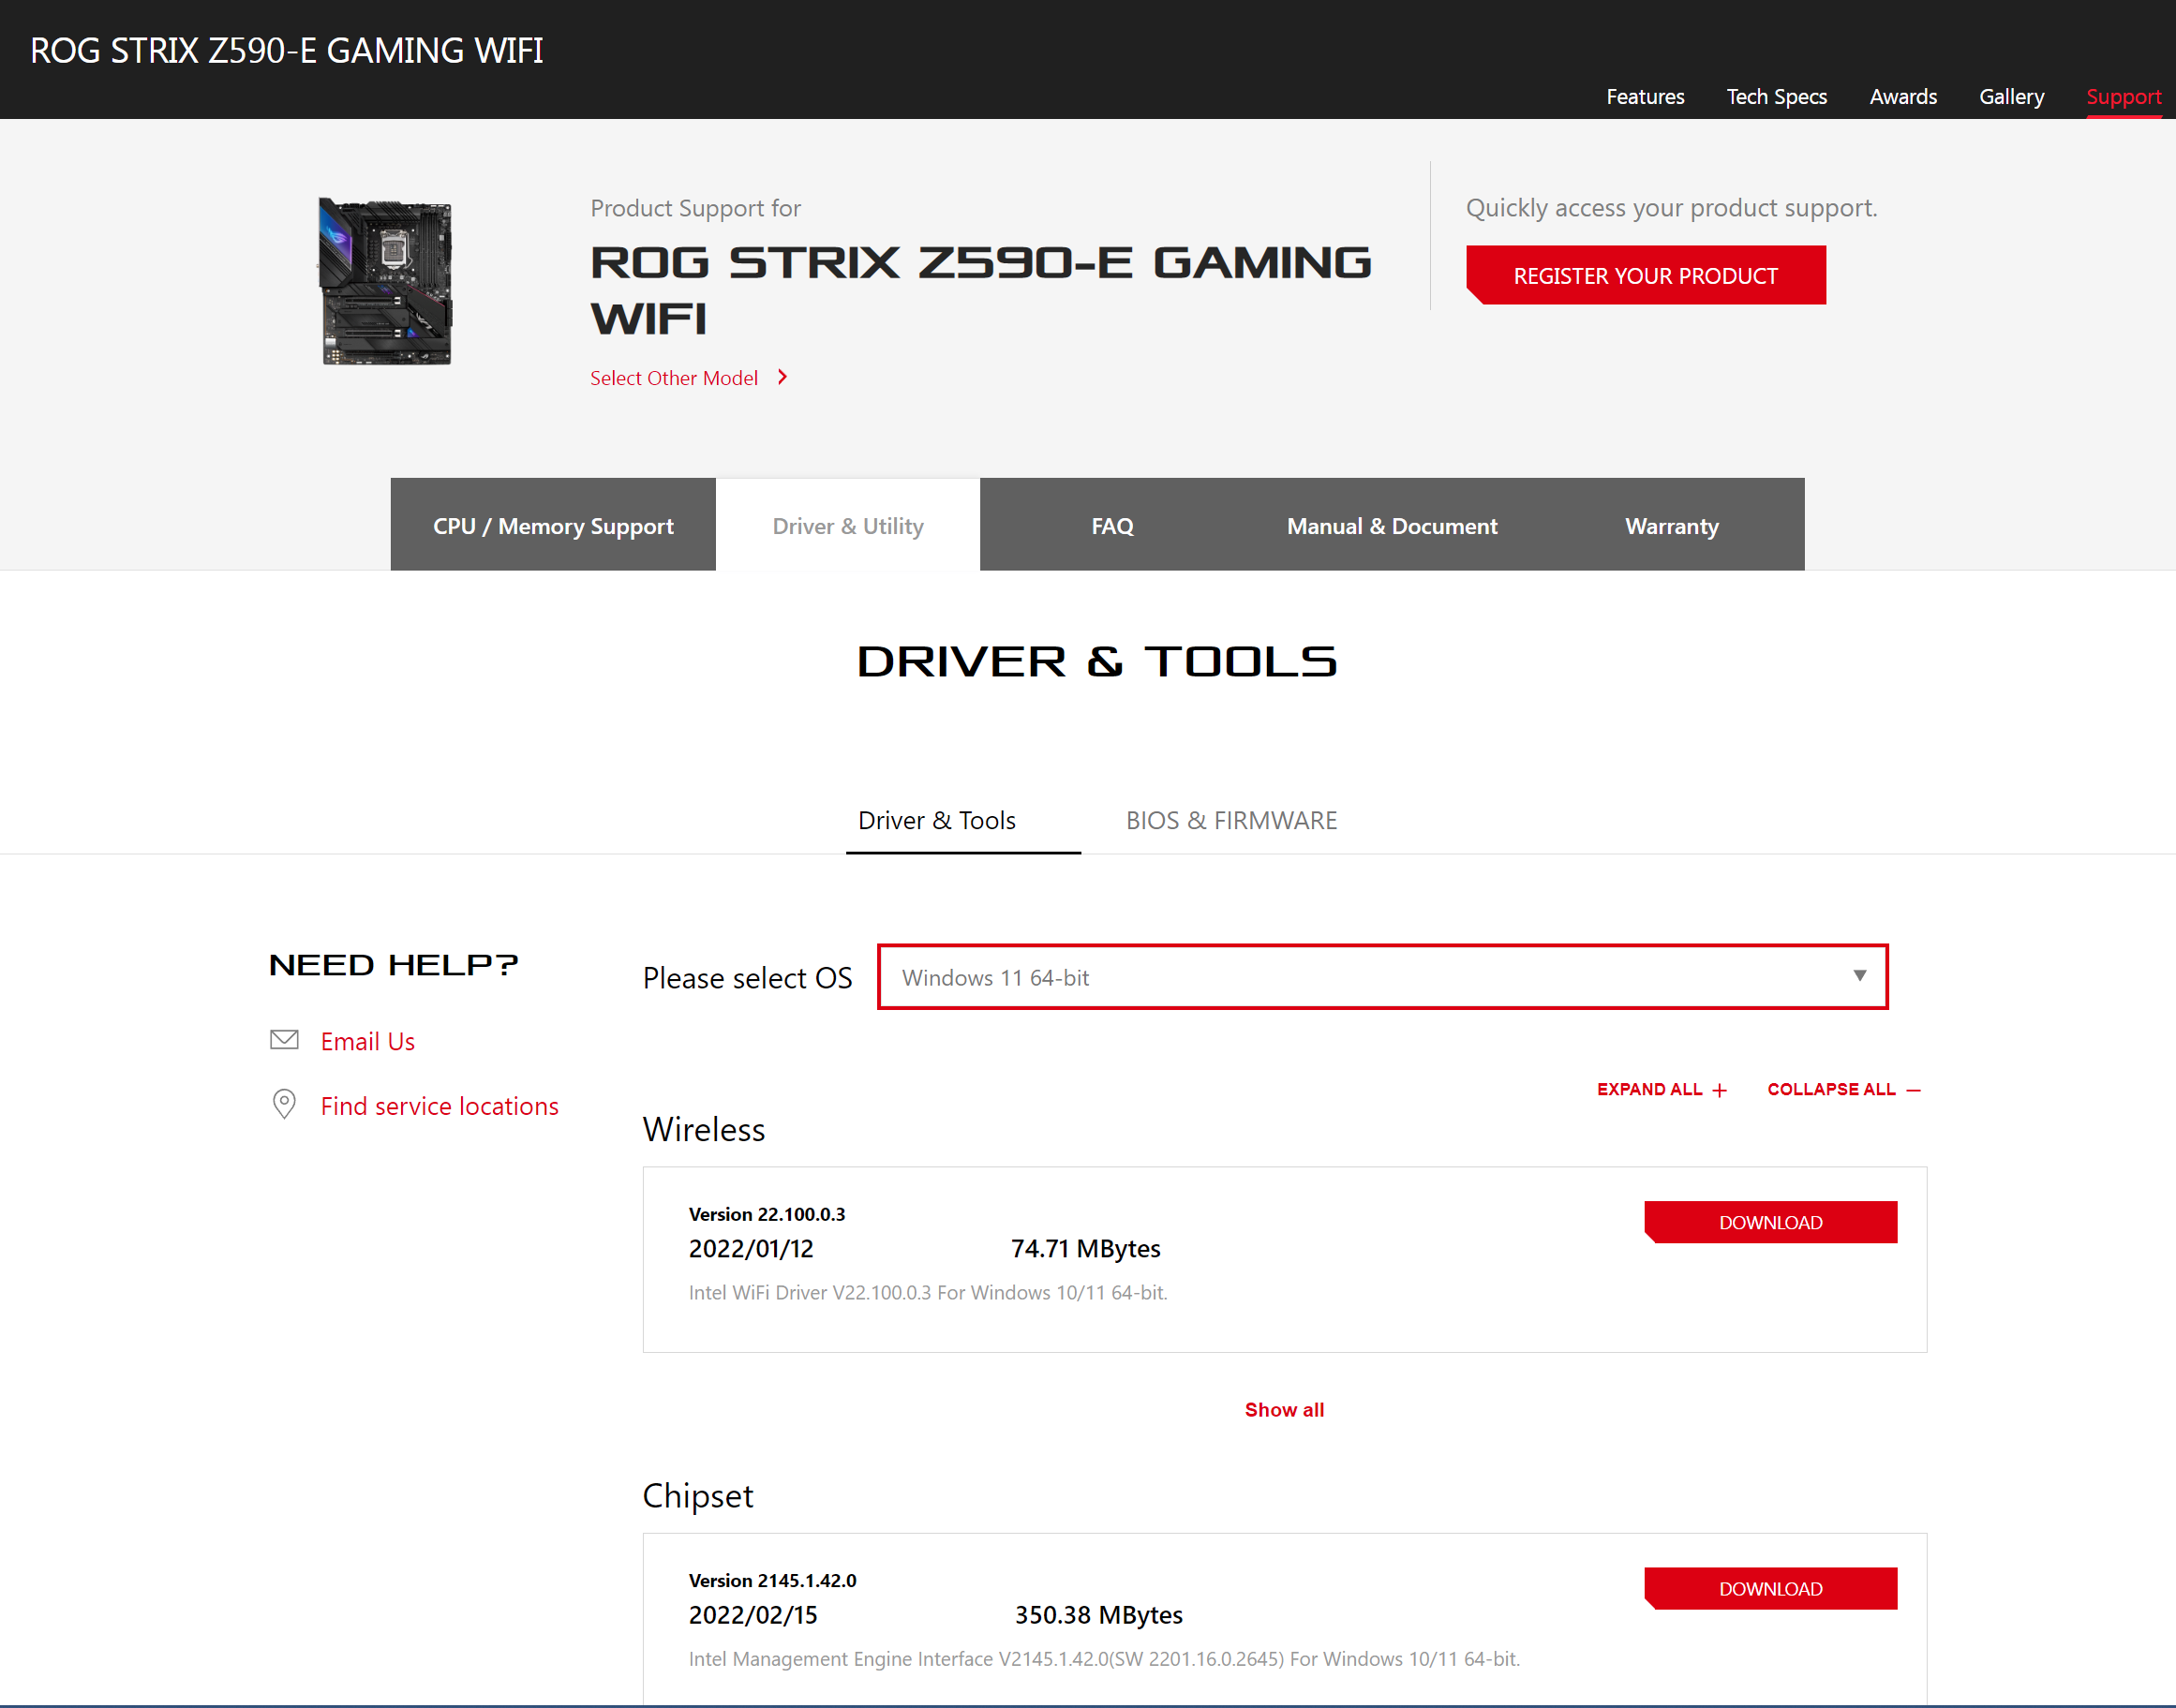Click the ROG STRIX Z590-E GAMING WIFI header title

point(286,50)
